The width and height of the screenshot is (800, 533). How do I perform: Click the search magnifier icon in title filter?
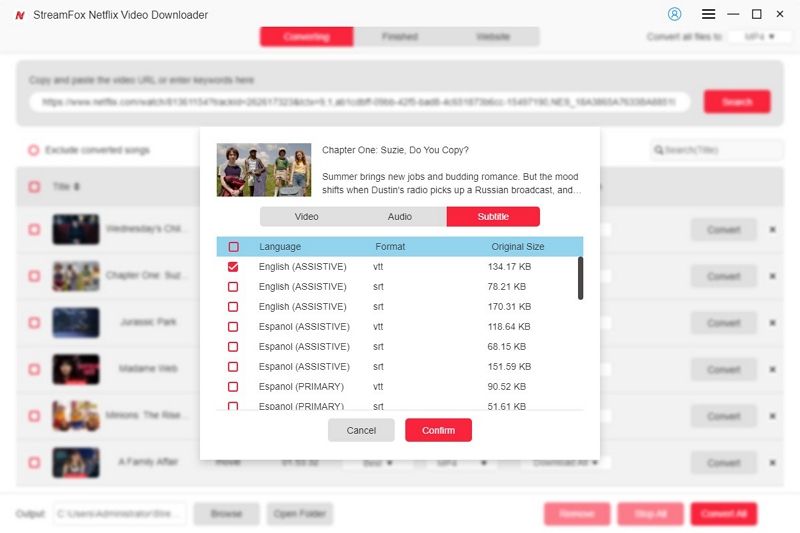[x=659, y=150]
